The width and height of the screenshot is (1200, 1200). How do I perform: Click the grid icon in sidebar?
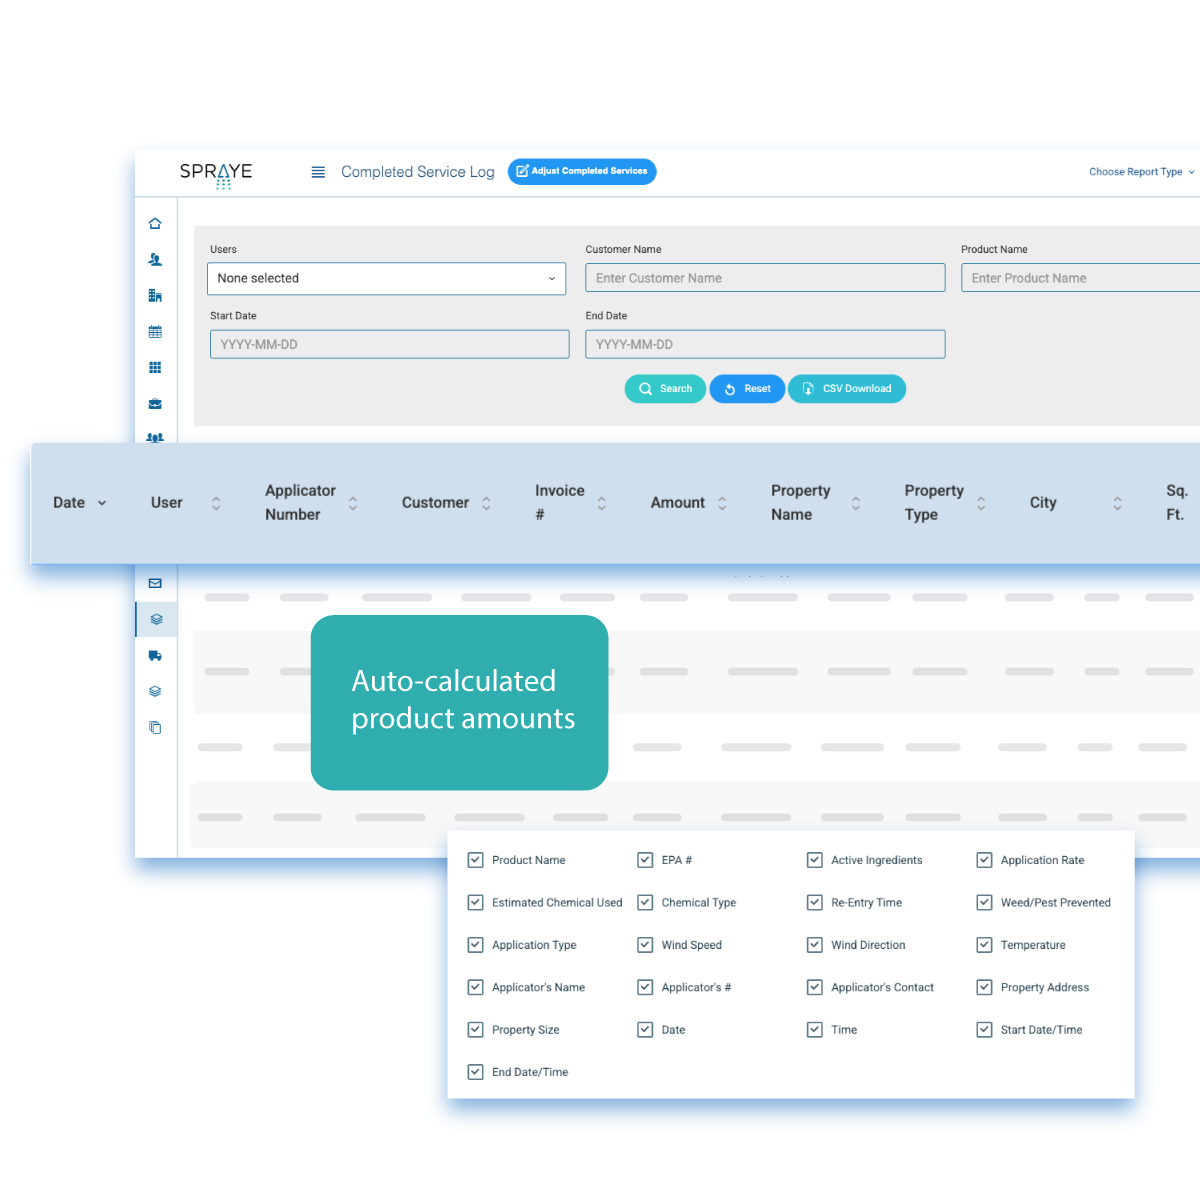pyautogui.click(x=155, y=368)
